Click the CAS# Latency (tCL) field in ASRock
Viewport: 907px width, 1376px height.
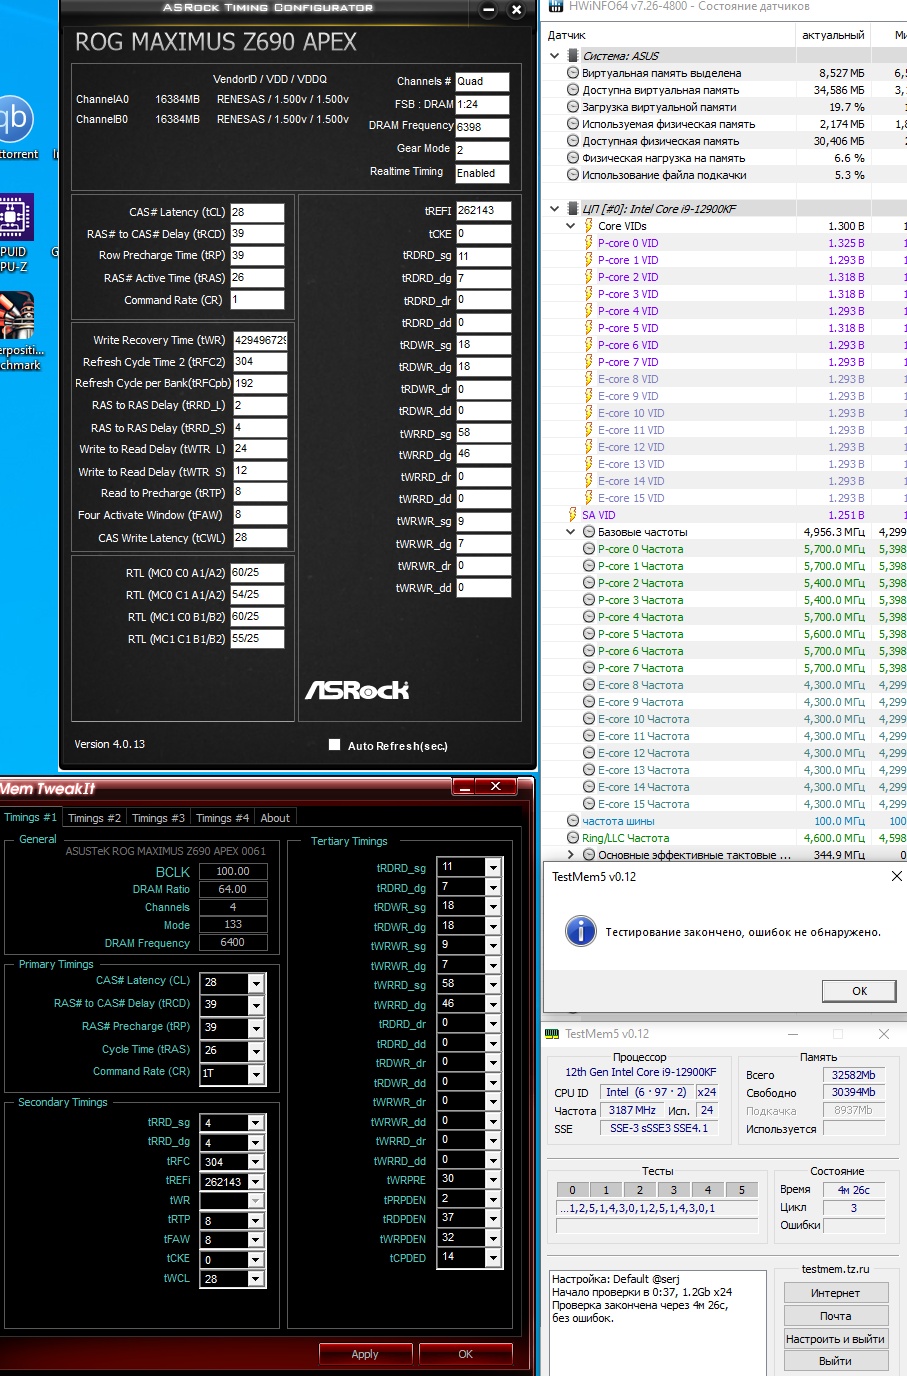257,212
